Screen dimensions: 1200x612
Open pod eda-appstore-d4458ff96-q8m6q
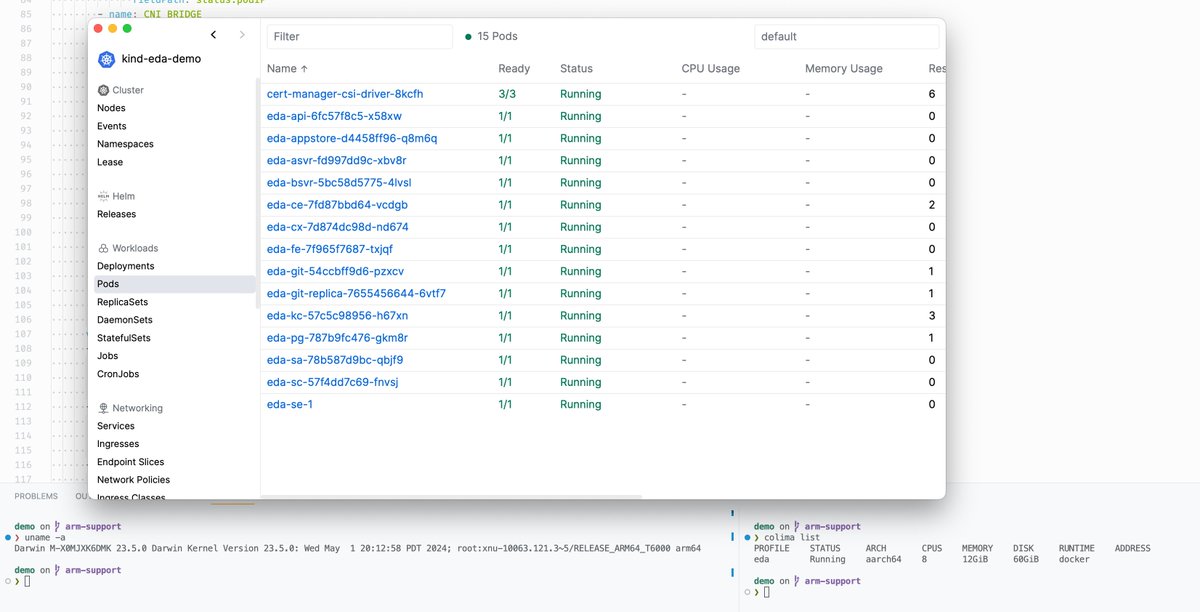click(352, 138)
